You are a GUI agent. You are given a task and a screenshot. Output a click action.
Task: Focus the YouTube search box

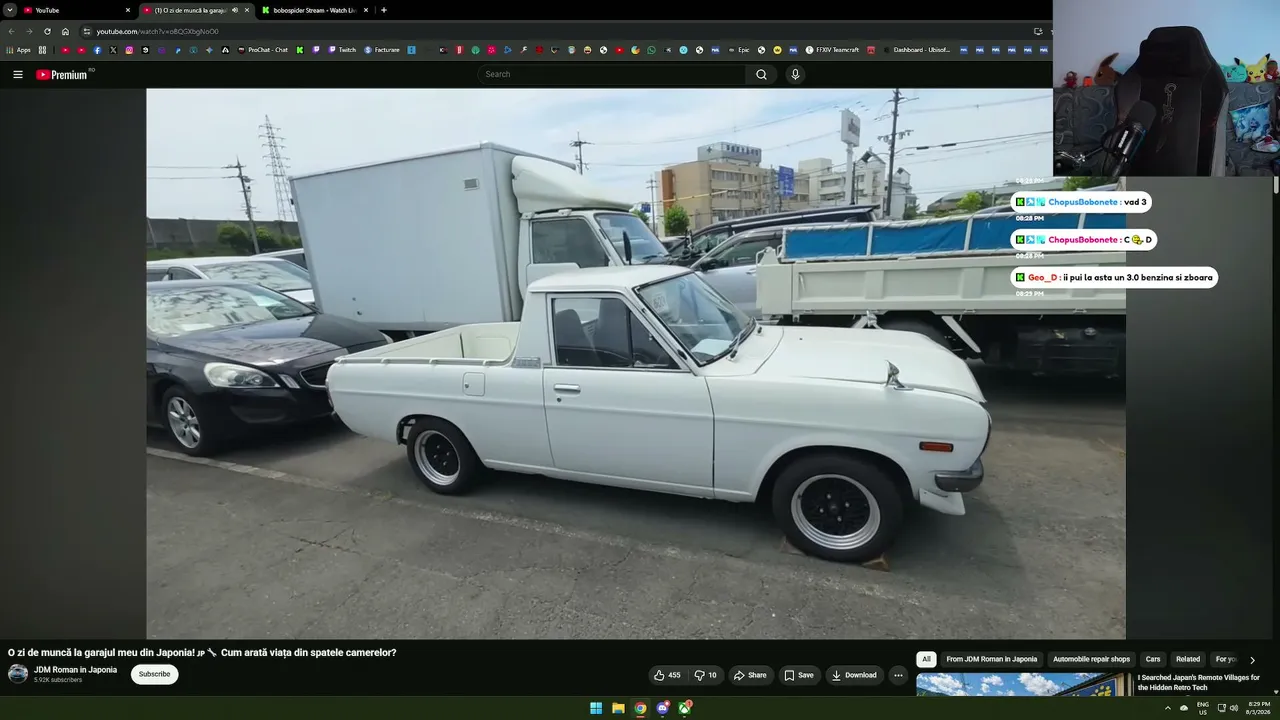612,74
